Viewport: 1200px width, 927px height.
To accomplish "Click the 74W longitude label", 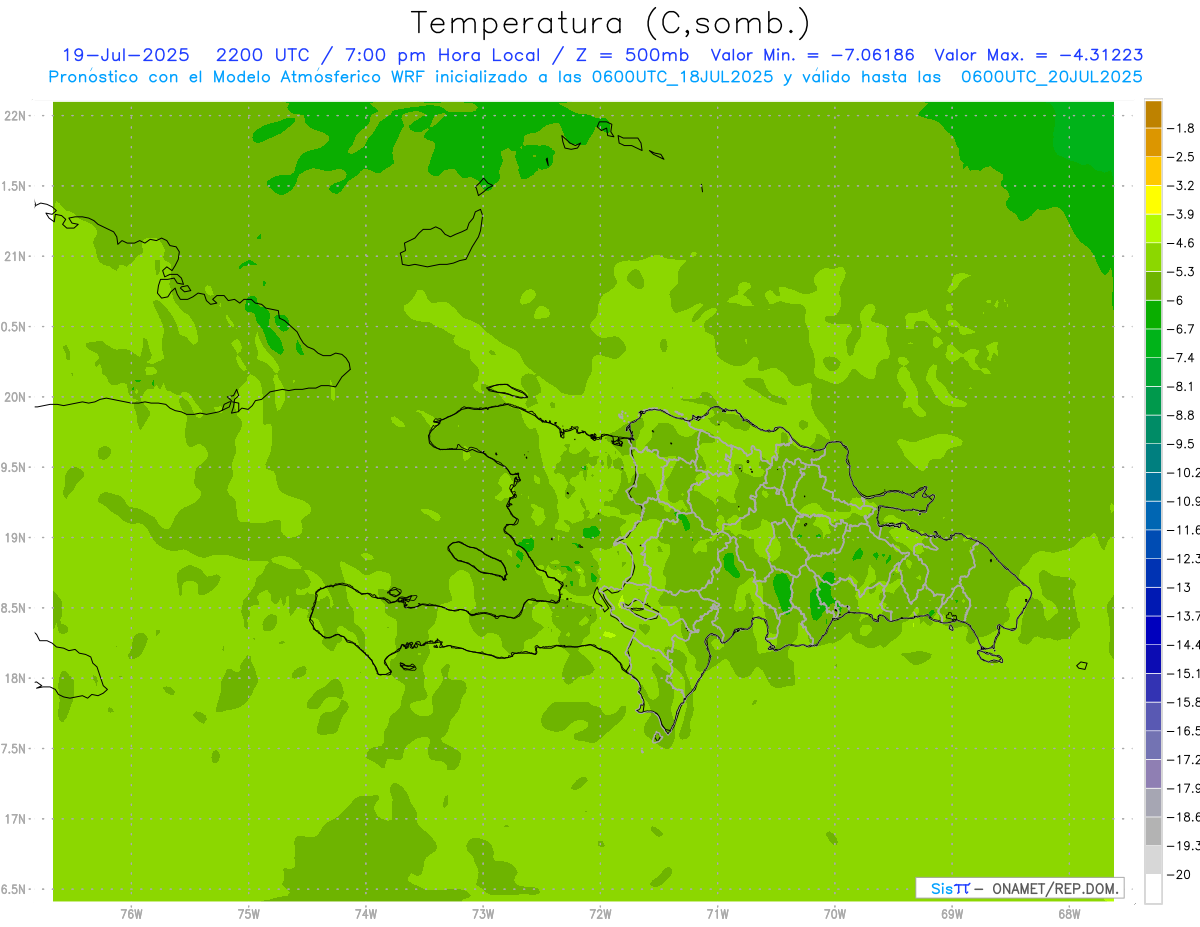I will pos(366,914).
